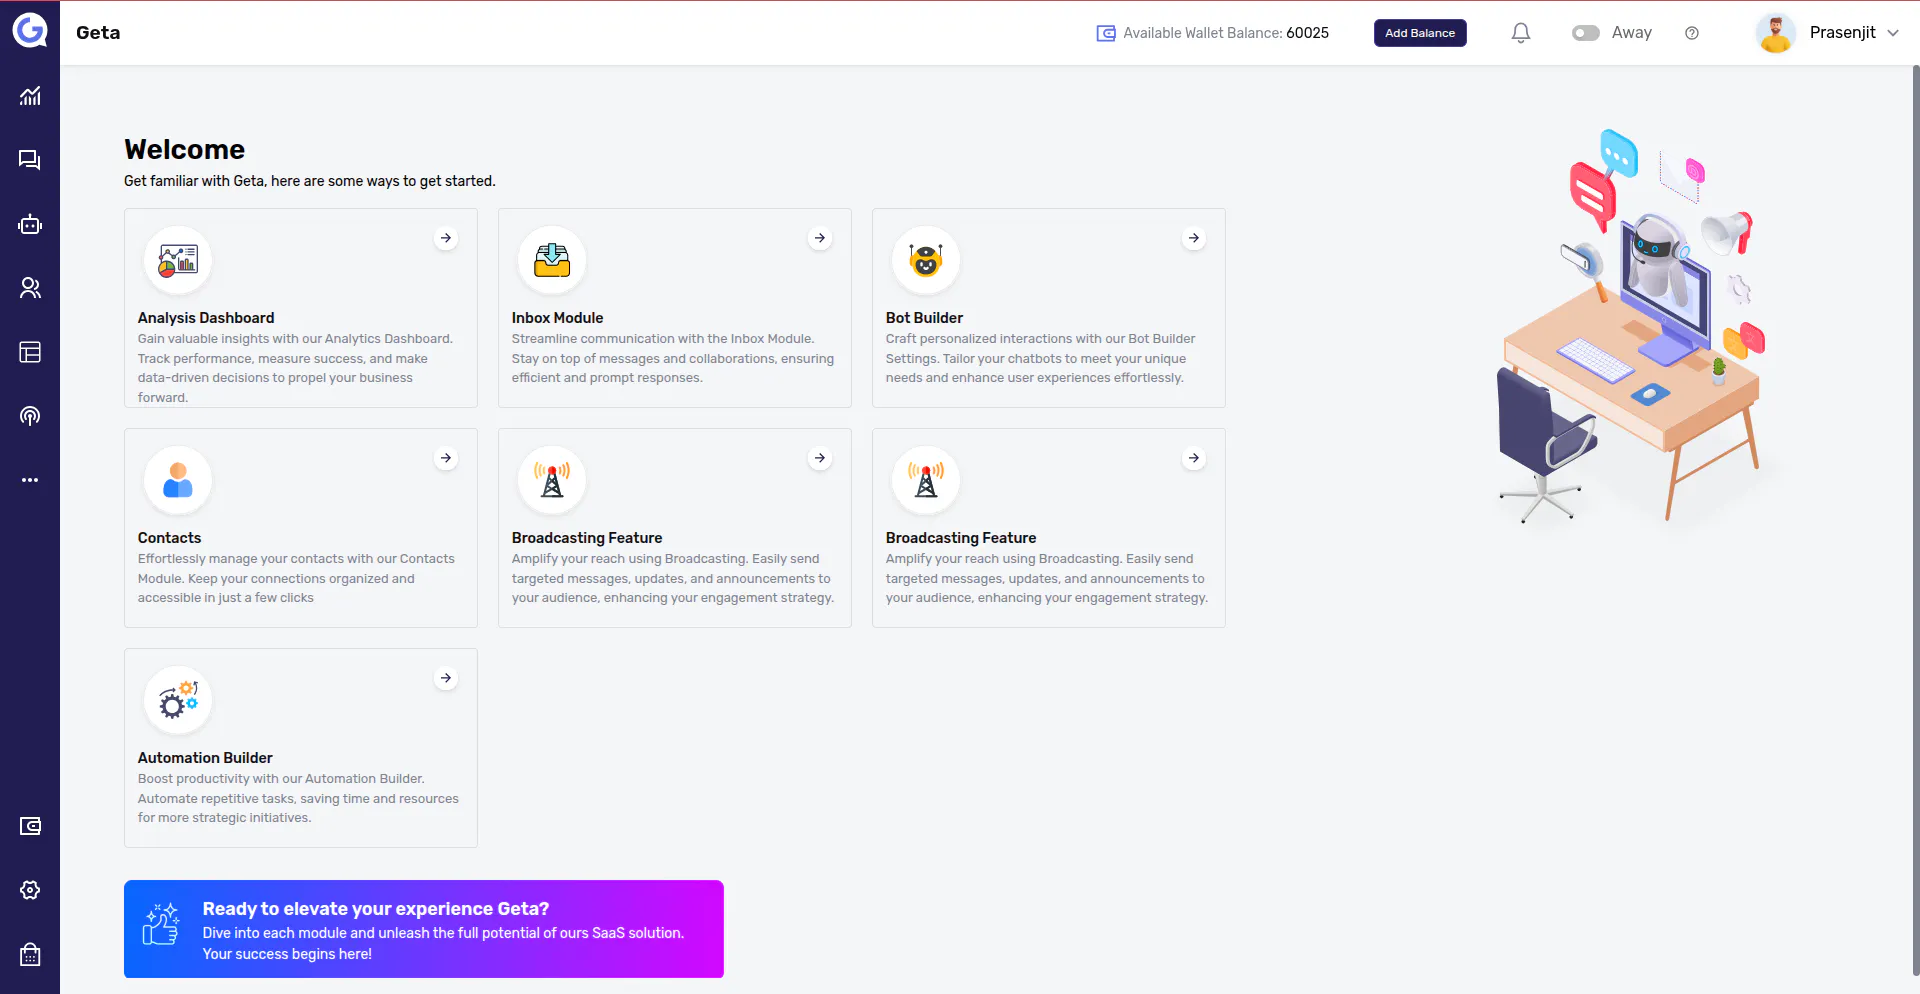Open the table template icon in the sidebar
Screen dimensions: 1920x994
(x=30, y=352)
